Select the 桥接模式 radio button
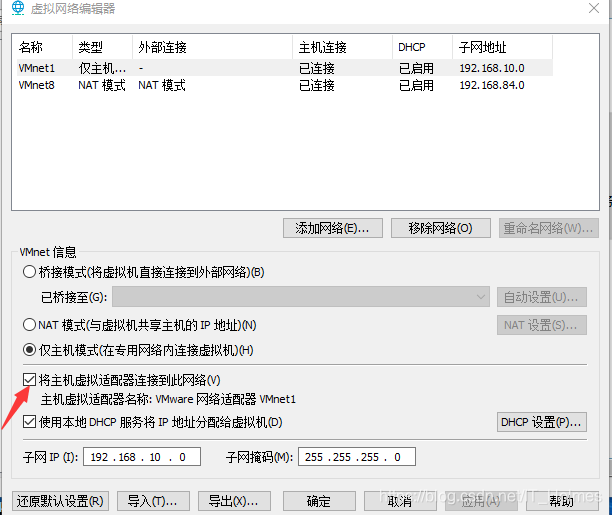 [29, 272]
